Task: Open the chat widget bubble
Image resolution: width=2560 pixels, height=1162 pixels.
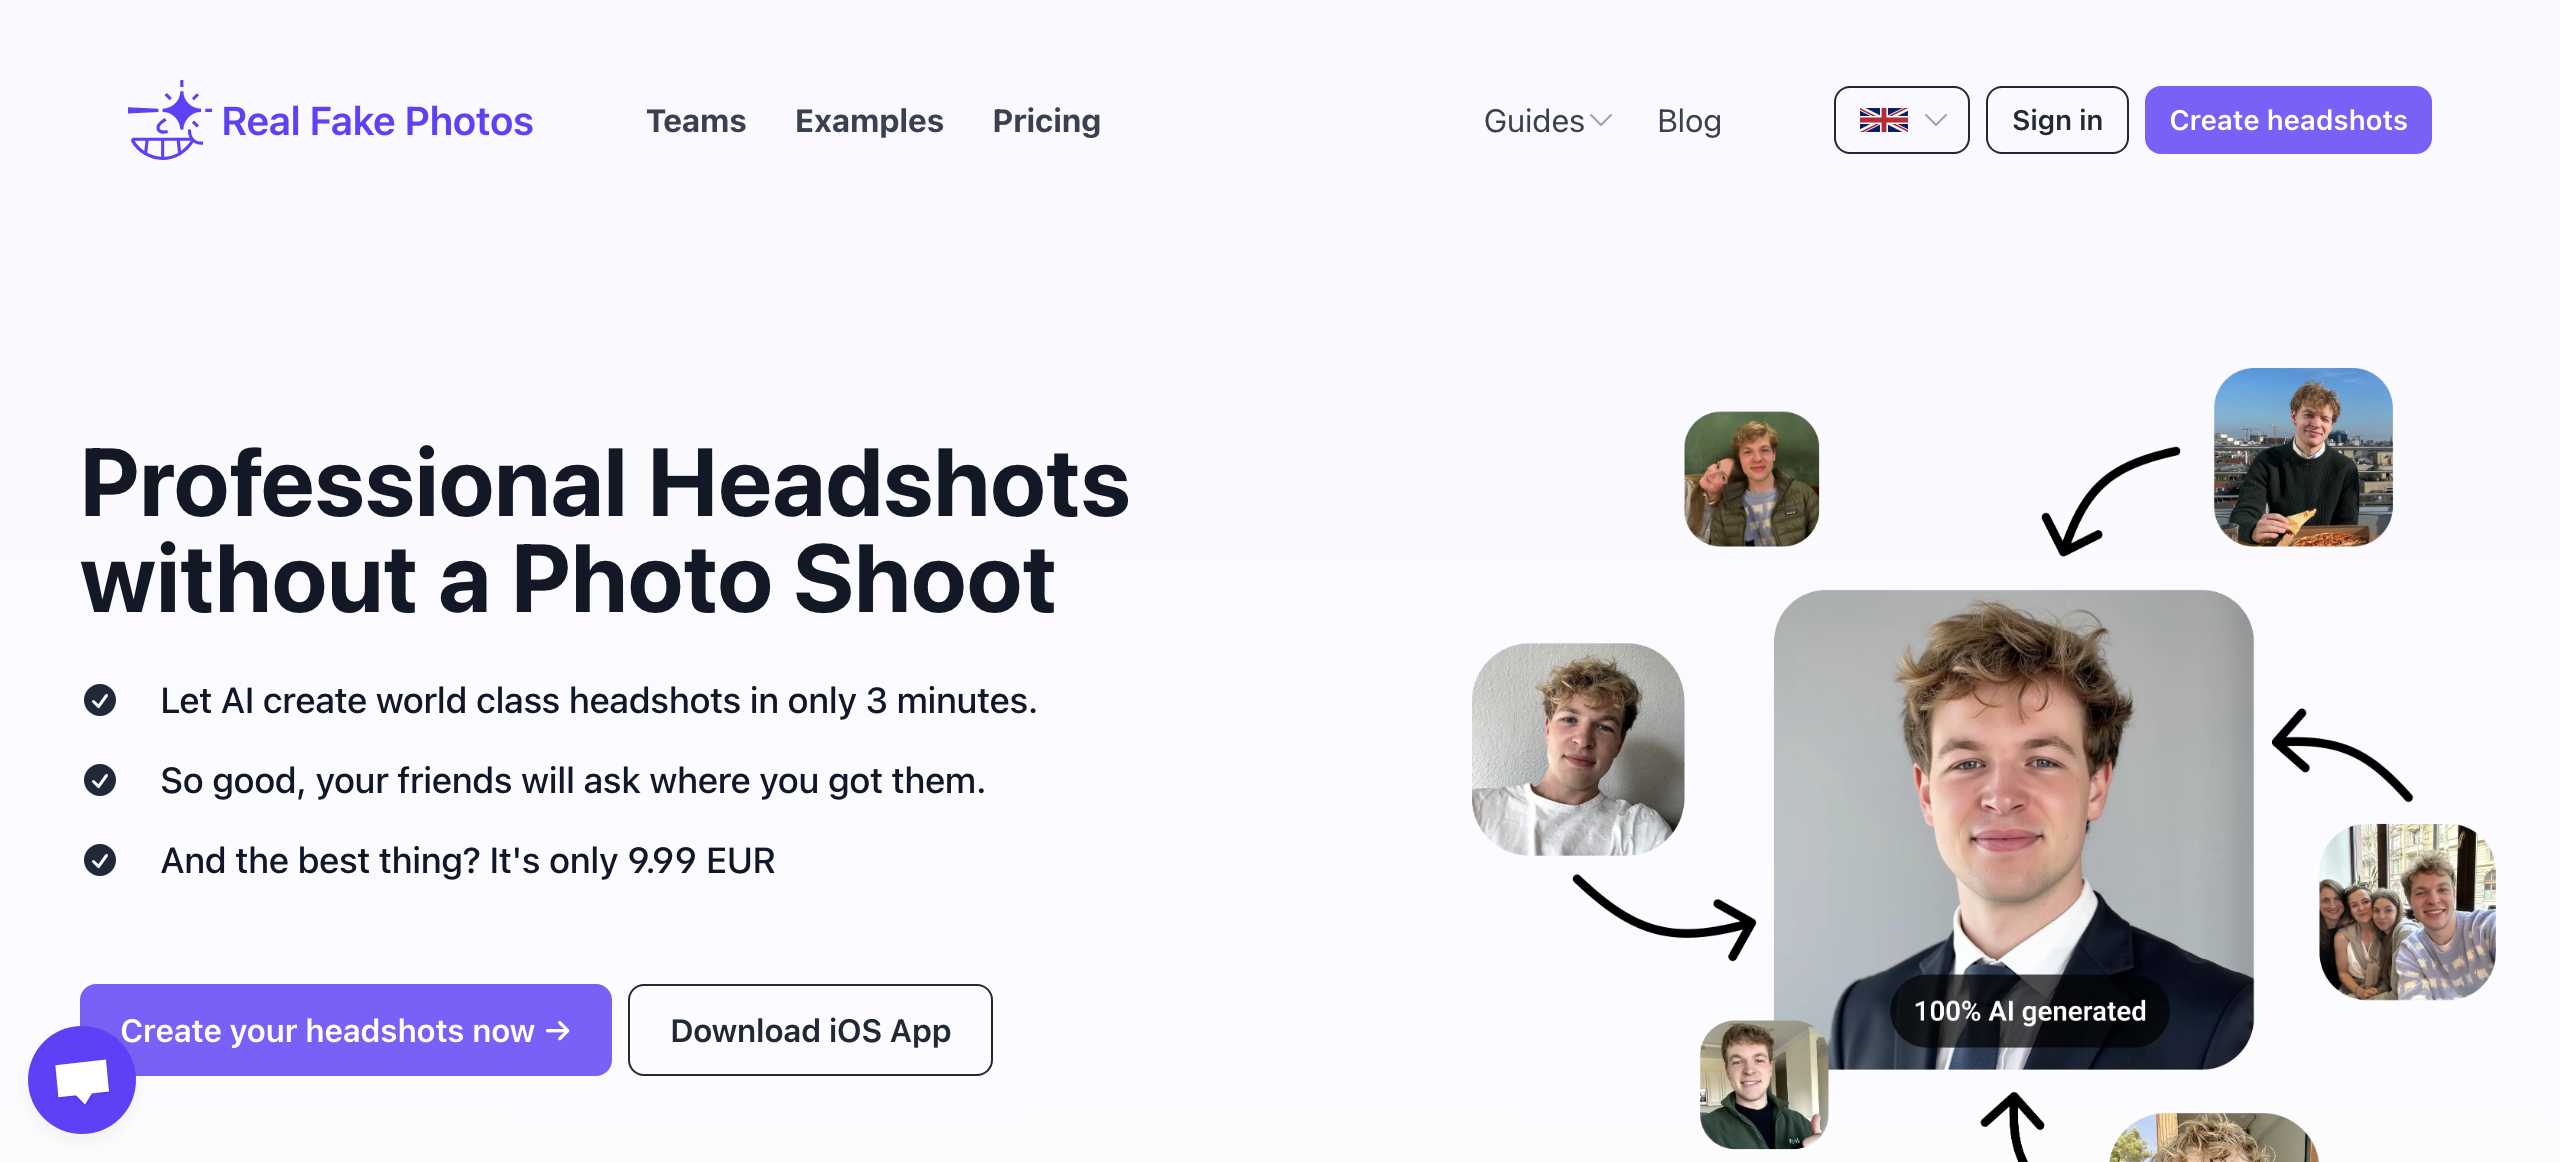Action: point(82,1080)
